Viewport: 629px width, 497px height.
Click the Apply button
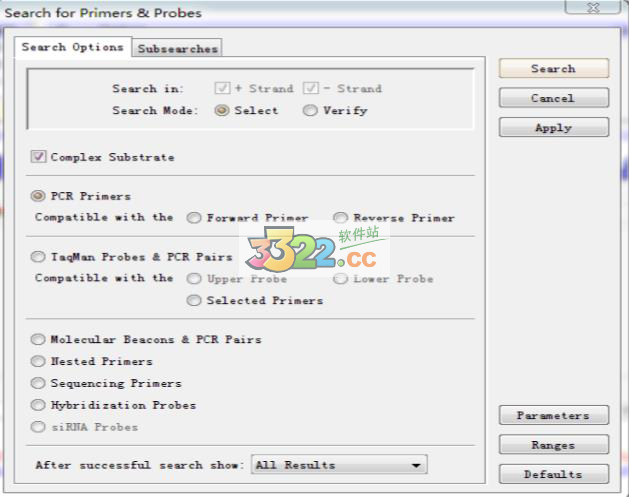(x=554, y=128)
